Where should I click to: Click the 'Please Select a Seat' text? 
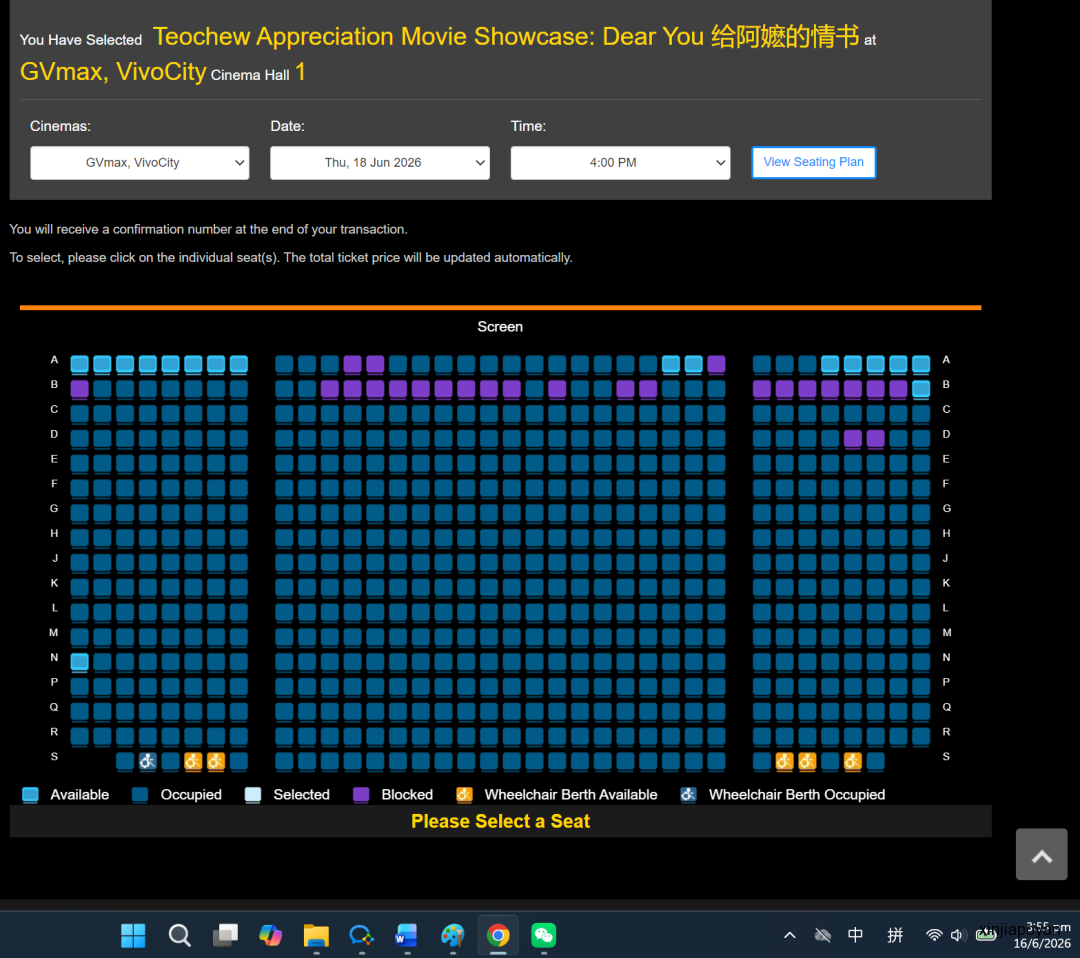coord(501,821)
